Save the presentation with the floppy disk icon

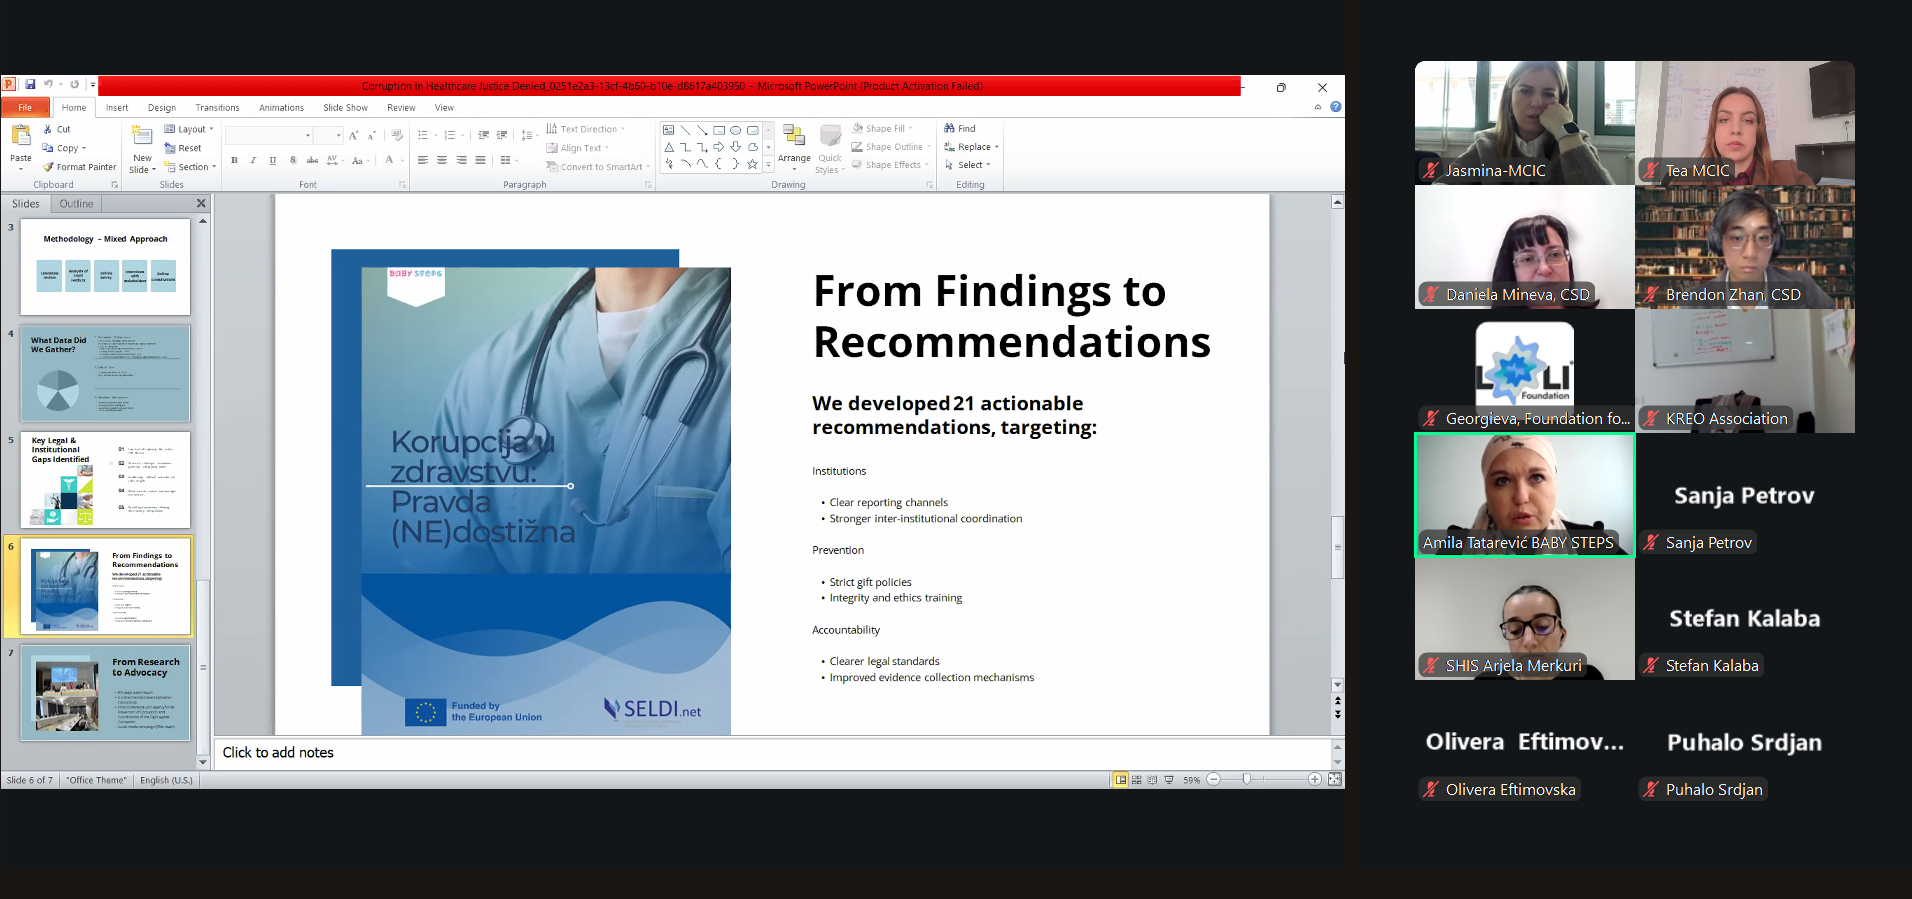tap(30, 85)
